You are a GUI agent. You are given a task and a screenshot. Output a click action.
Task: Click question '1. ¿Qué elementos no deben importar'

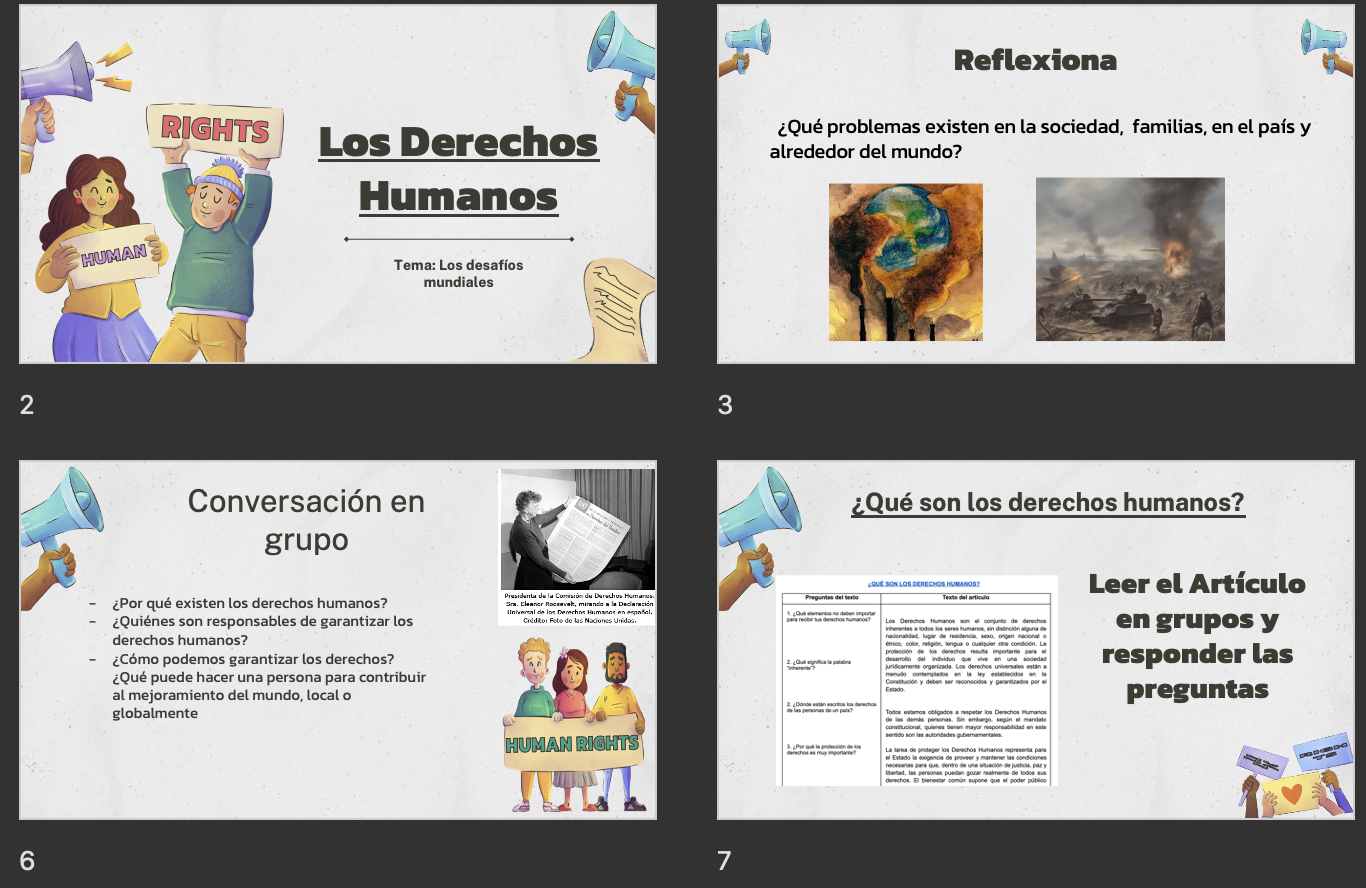pos(830,616)
